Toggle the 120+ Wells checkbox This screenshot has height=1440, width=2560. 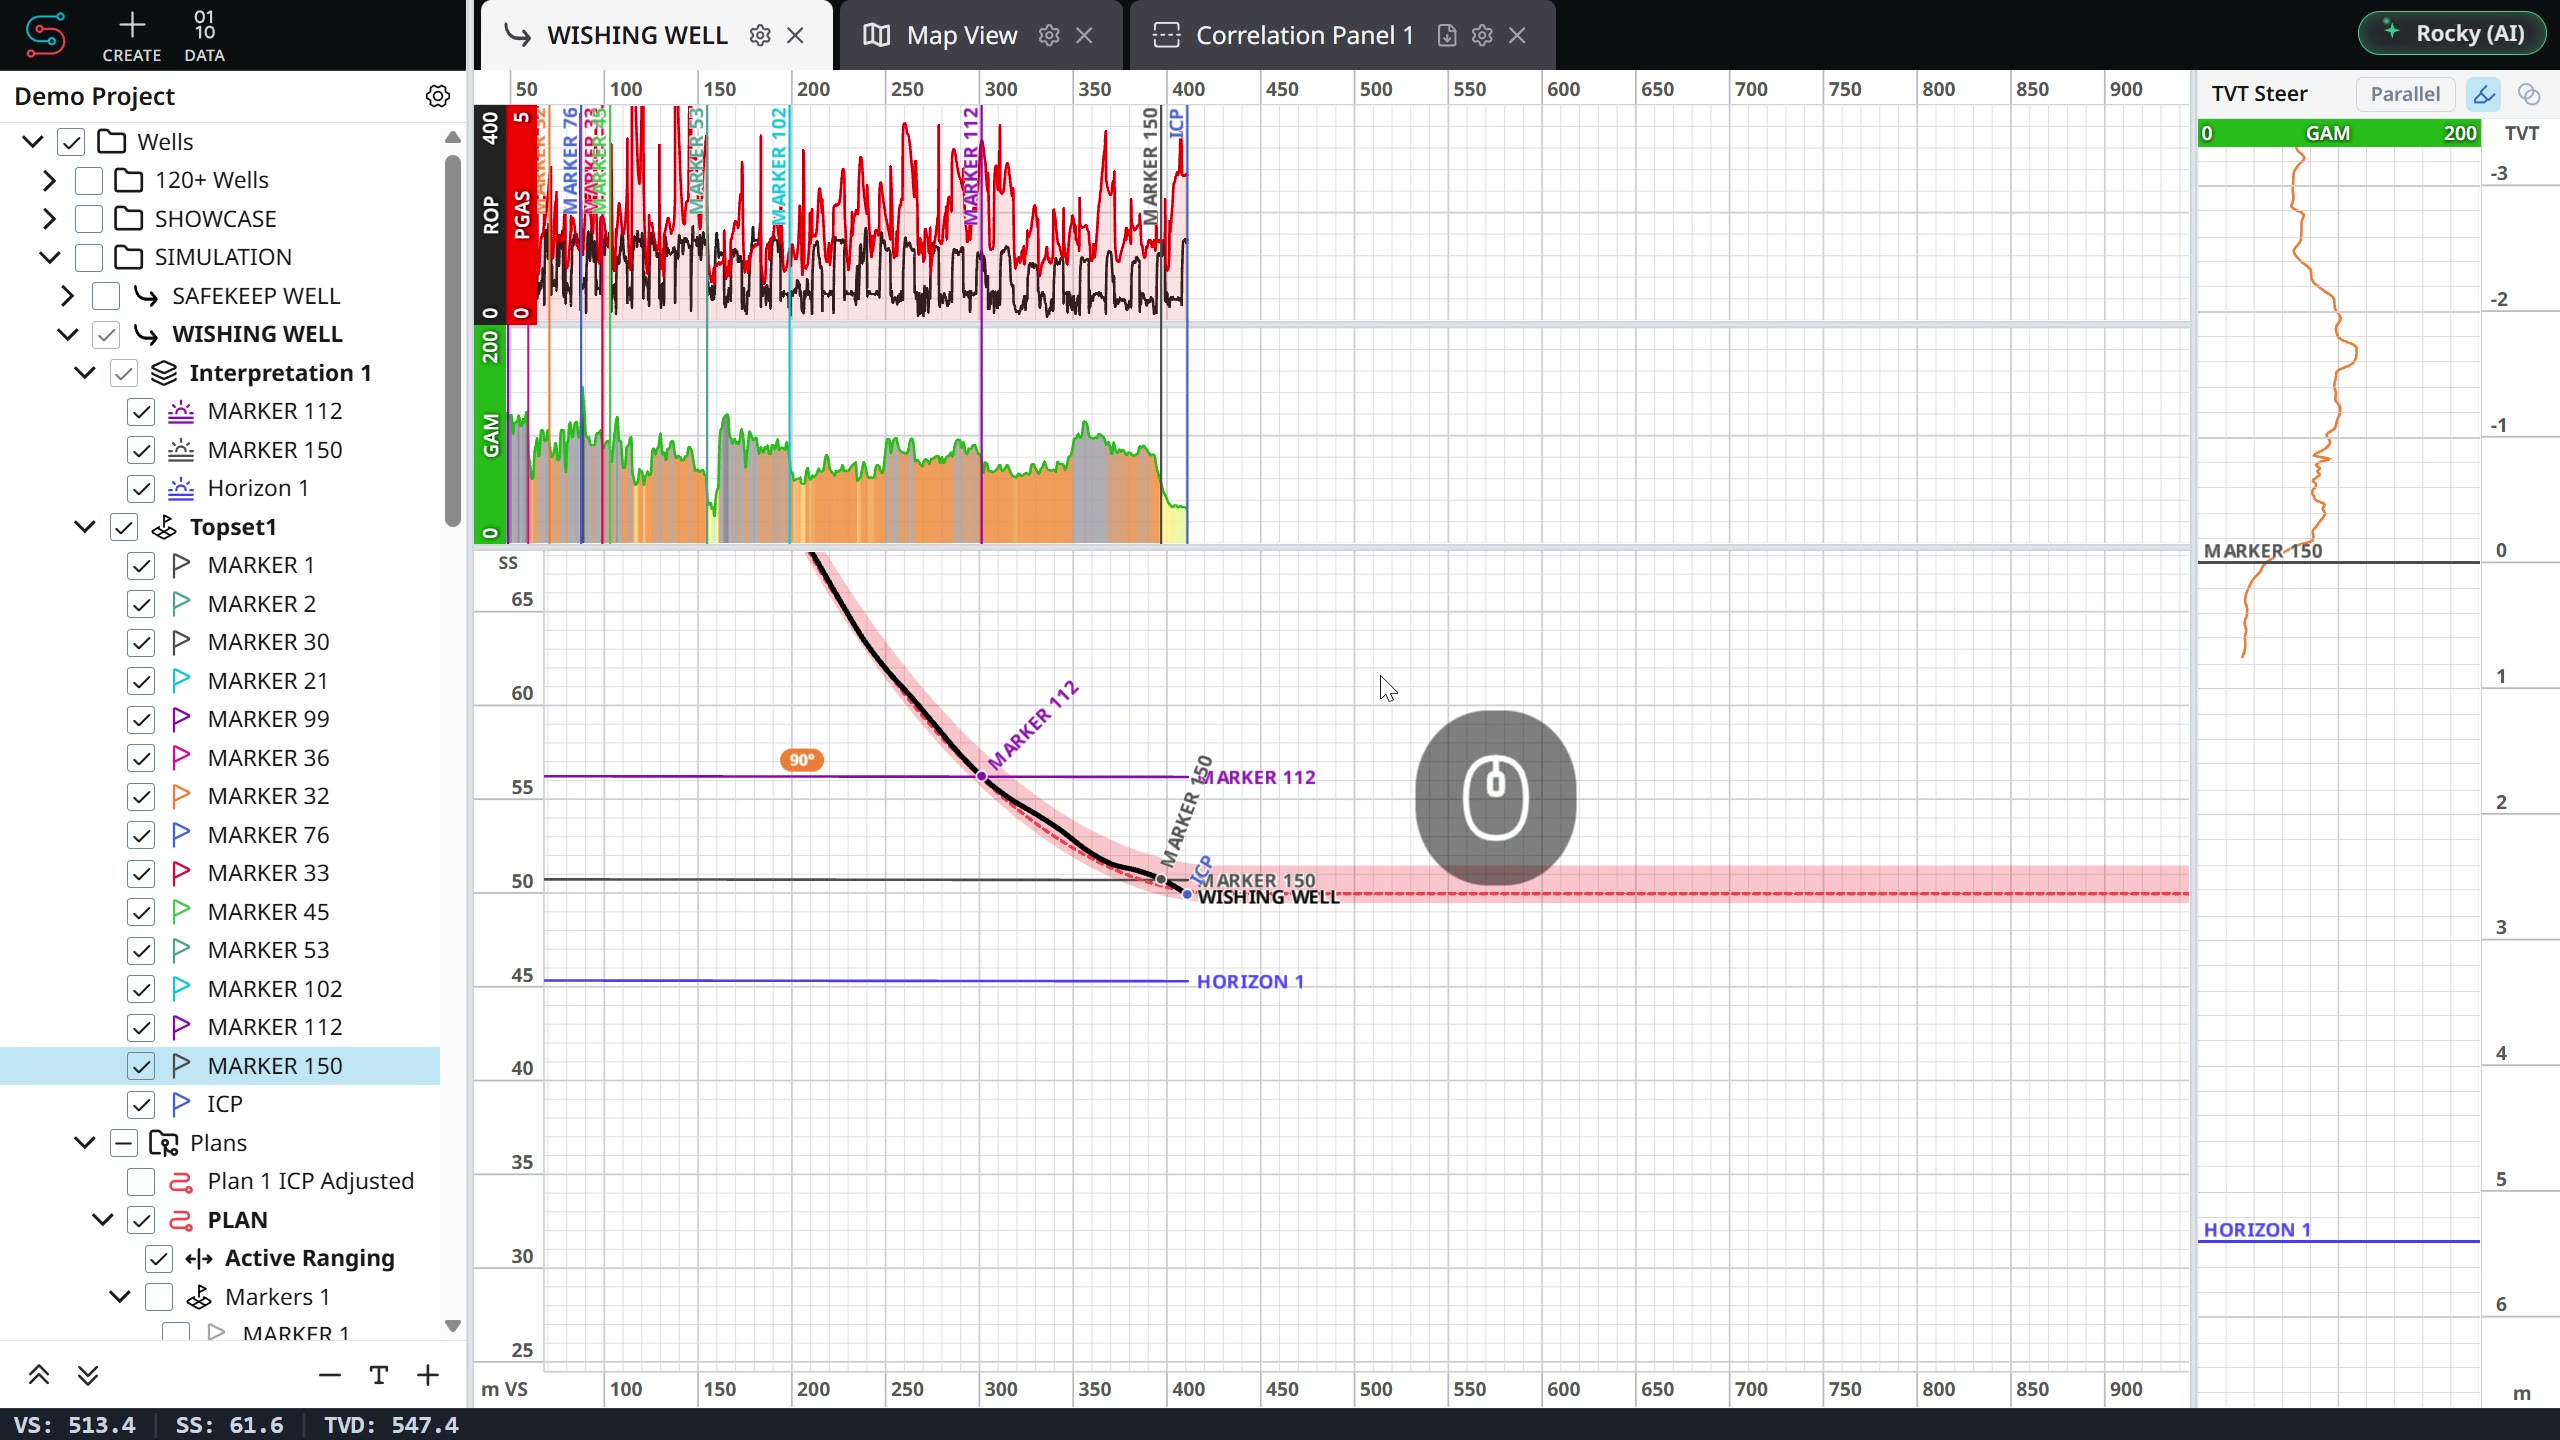pyautogui.click(x=89, y=180)
